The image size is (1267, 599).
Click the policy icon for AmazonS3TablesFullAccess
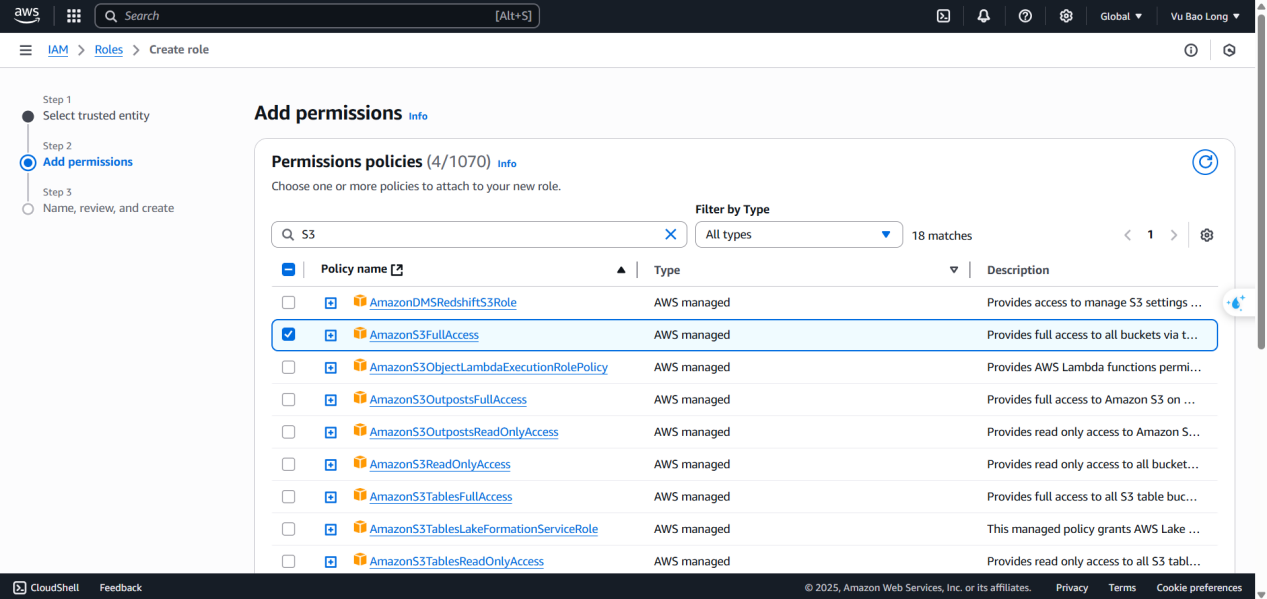[360, 495]
